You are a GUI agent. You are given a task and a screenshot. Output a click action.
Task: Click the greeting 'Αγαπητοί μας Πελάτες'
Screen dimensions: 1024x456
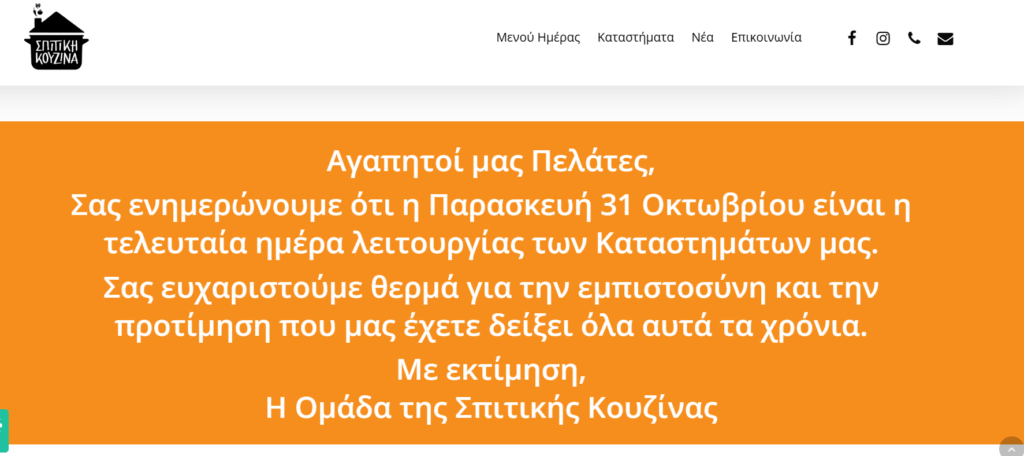click(x=491, y=161)
